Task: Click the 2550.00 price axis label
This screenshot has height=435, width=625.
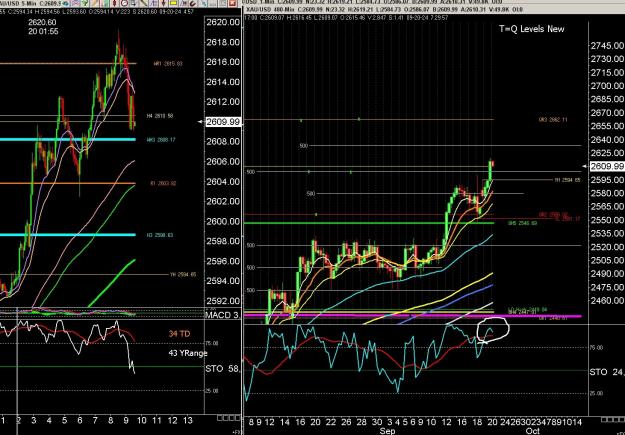Action: tap(607, 220)
